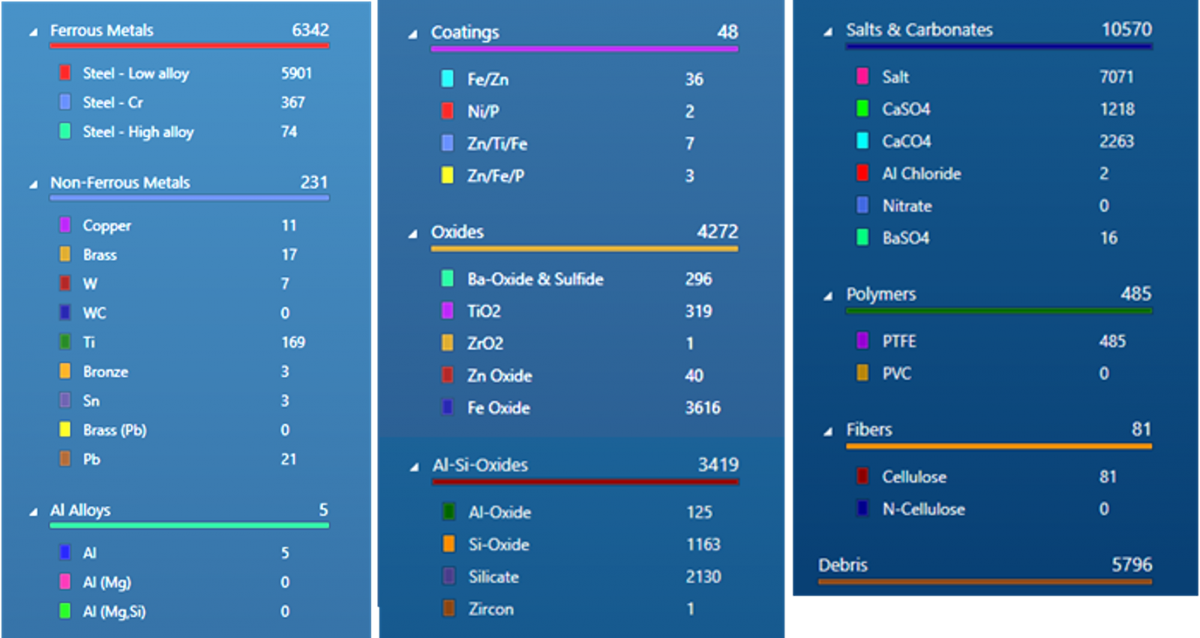Screen dimensions: 1200x638
Task: Click the orange Si-Oxide color swatch
Action: click(449, 545)
